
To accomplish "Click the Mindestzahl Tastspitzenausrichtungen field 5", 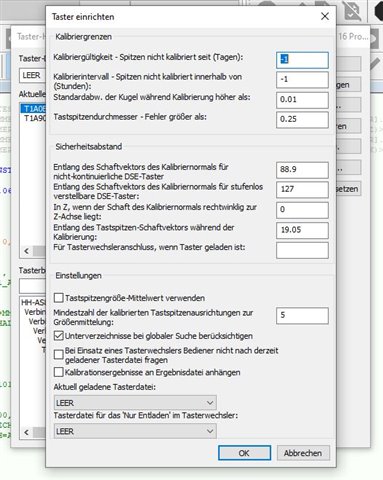I will point(302,315).
